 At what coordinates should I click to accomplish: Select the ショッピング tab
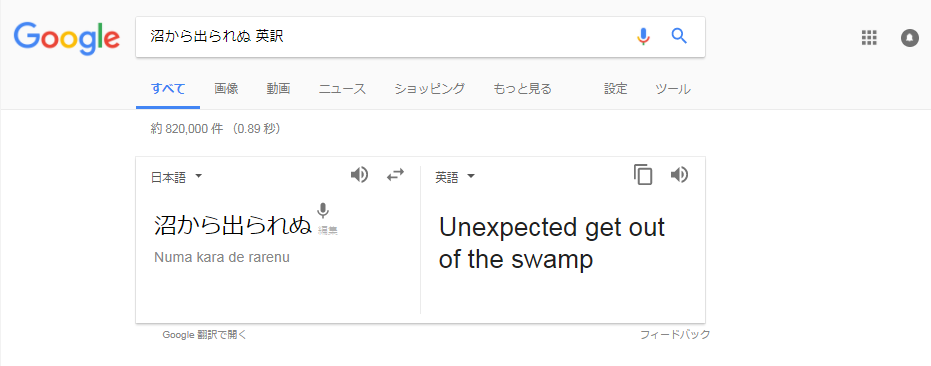pyautogui.click(x=430, y=89)
